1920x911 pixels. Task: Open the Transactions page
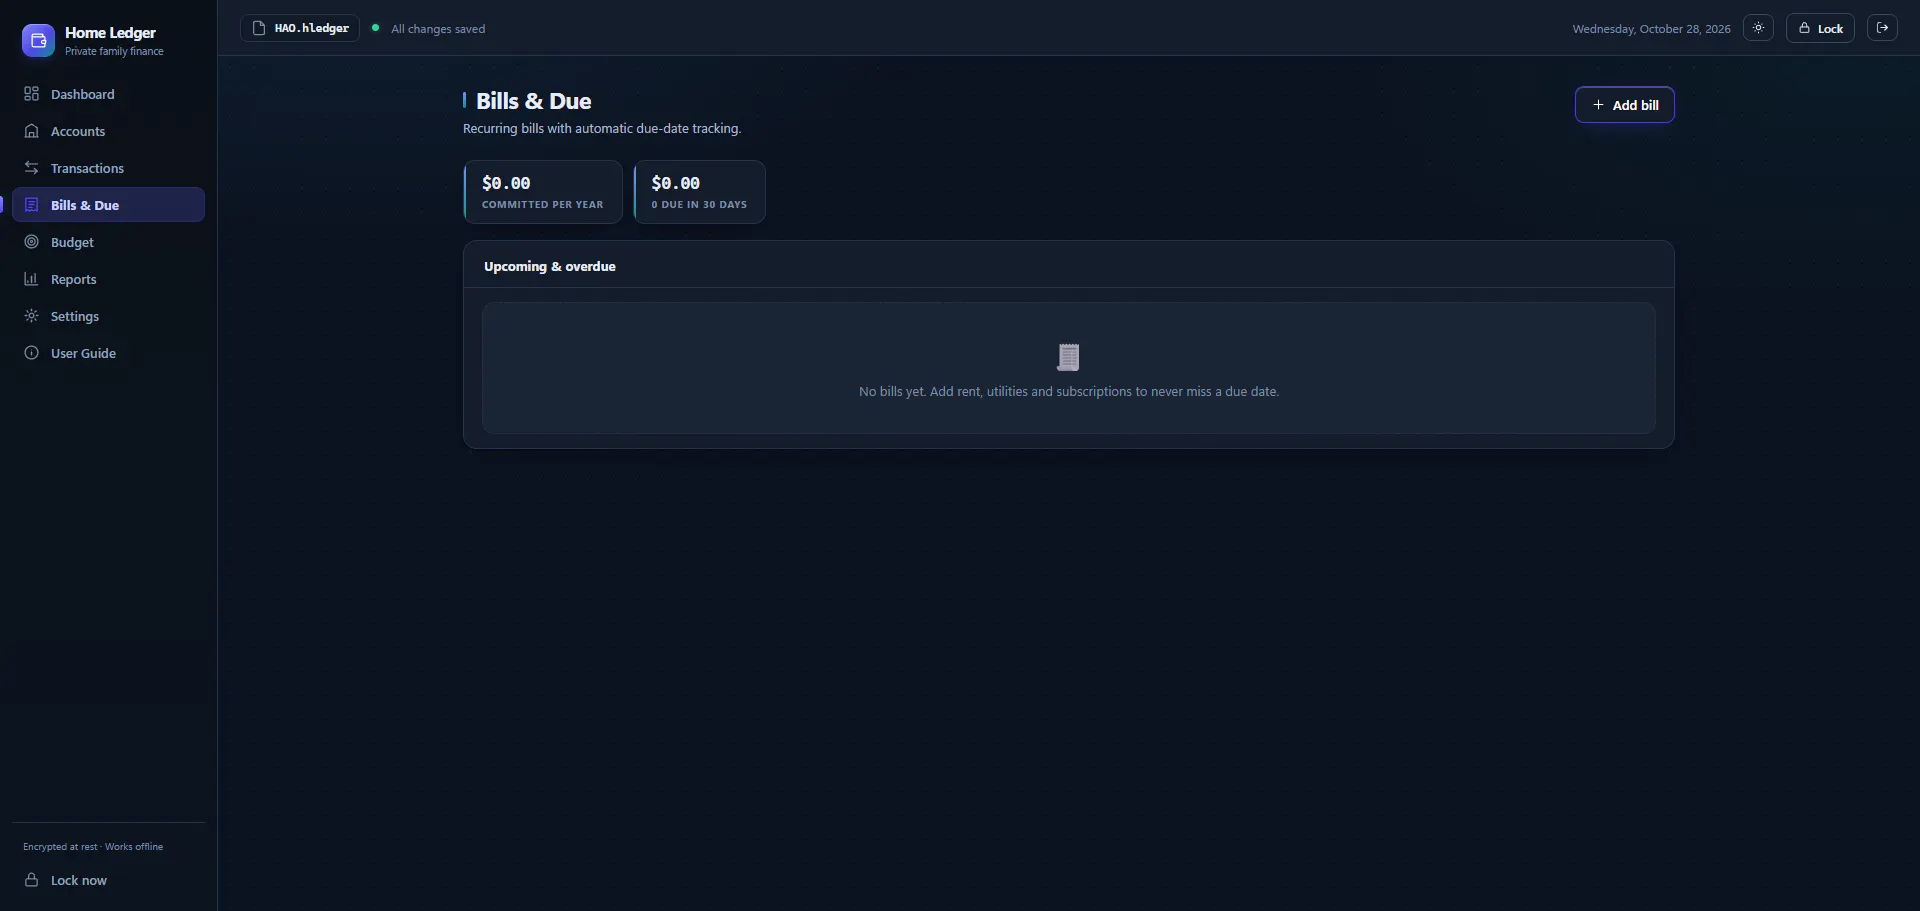click(x=108, y=168)
